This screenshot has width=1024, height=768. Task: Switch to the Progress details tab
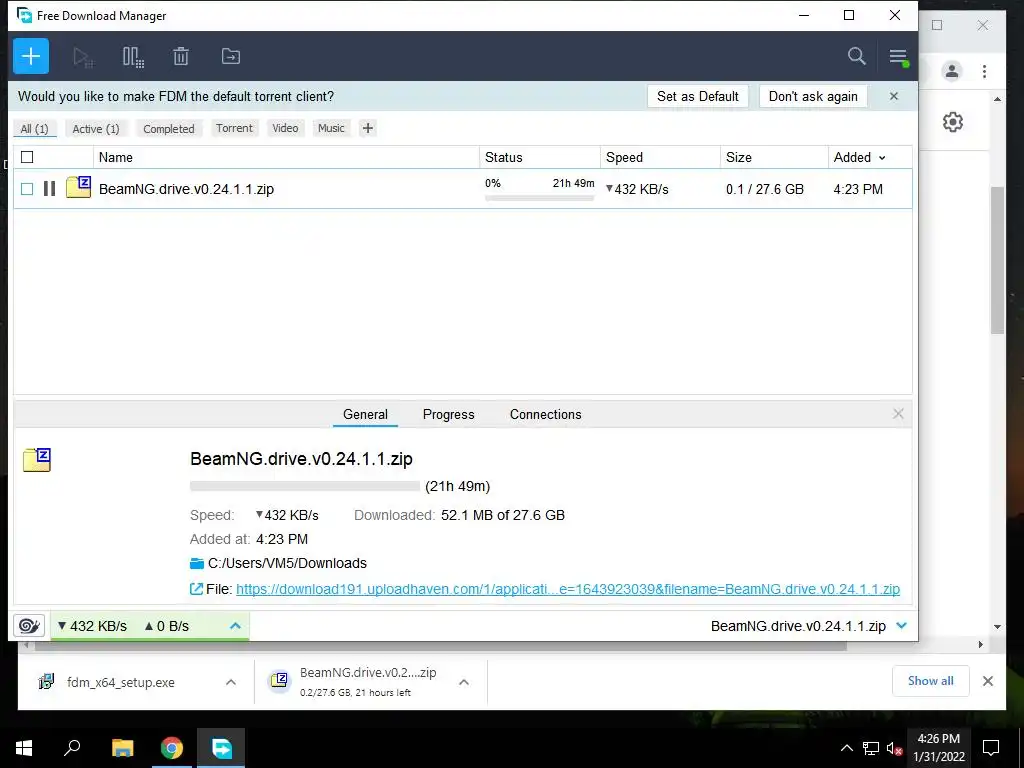(449, 414)
